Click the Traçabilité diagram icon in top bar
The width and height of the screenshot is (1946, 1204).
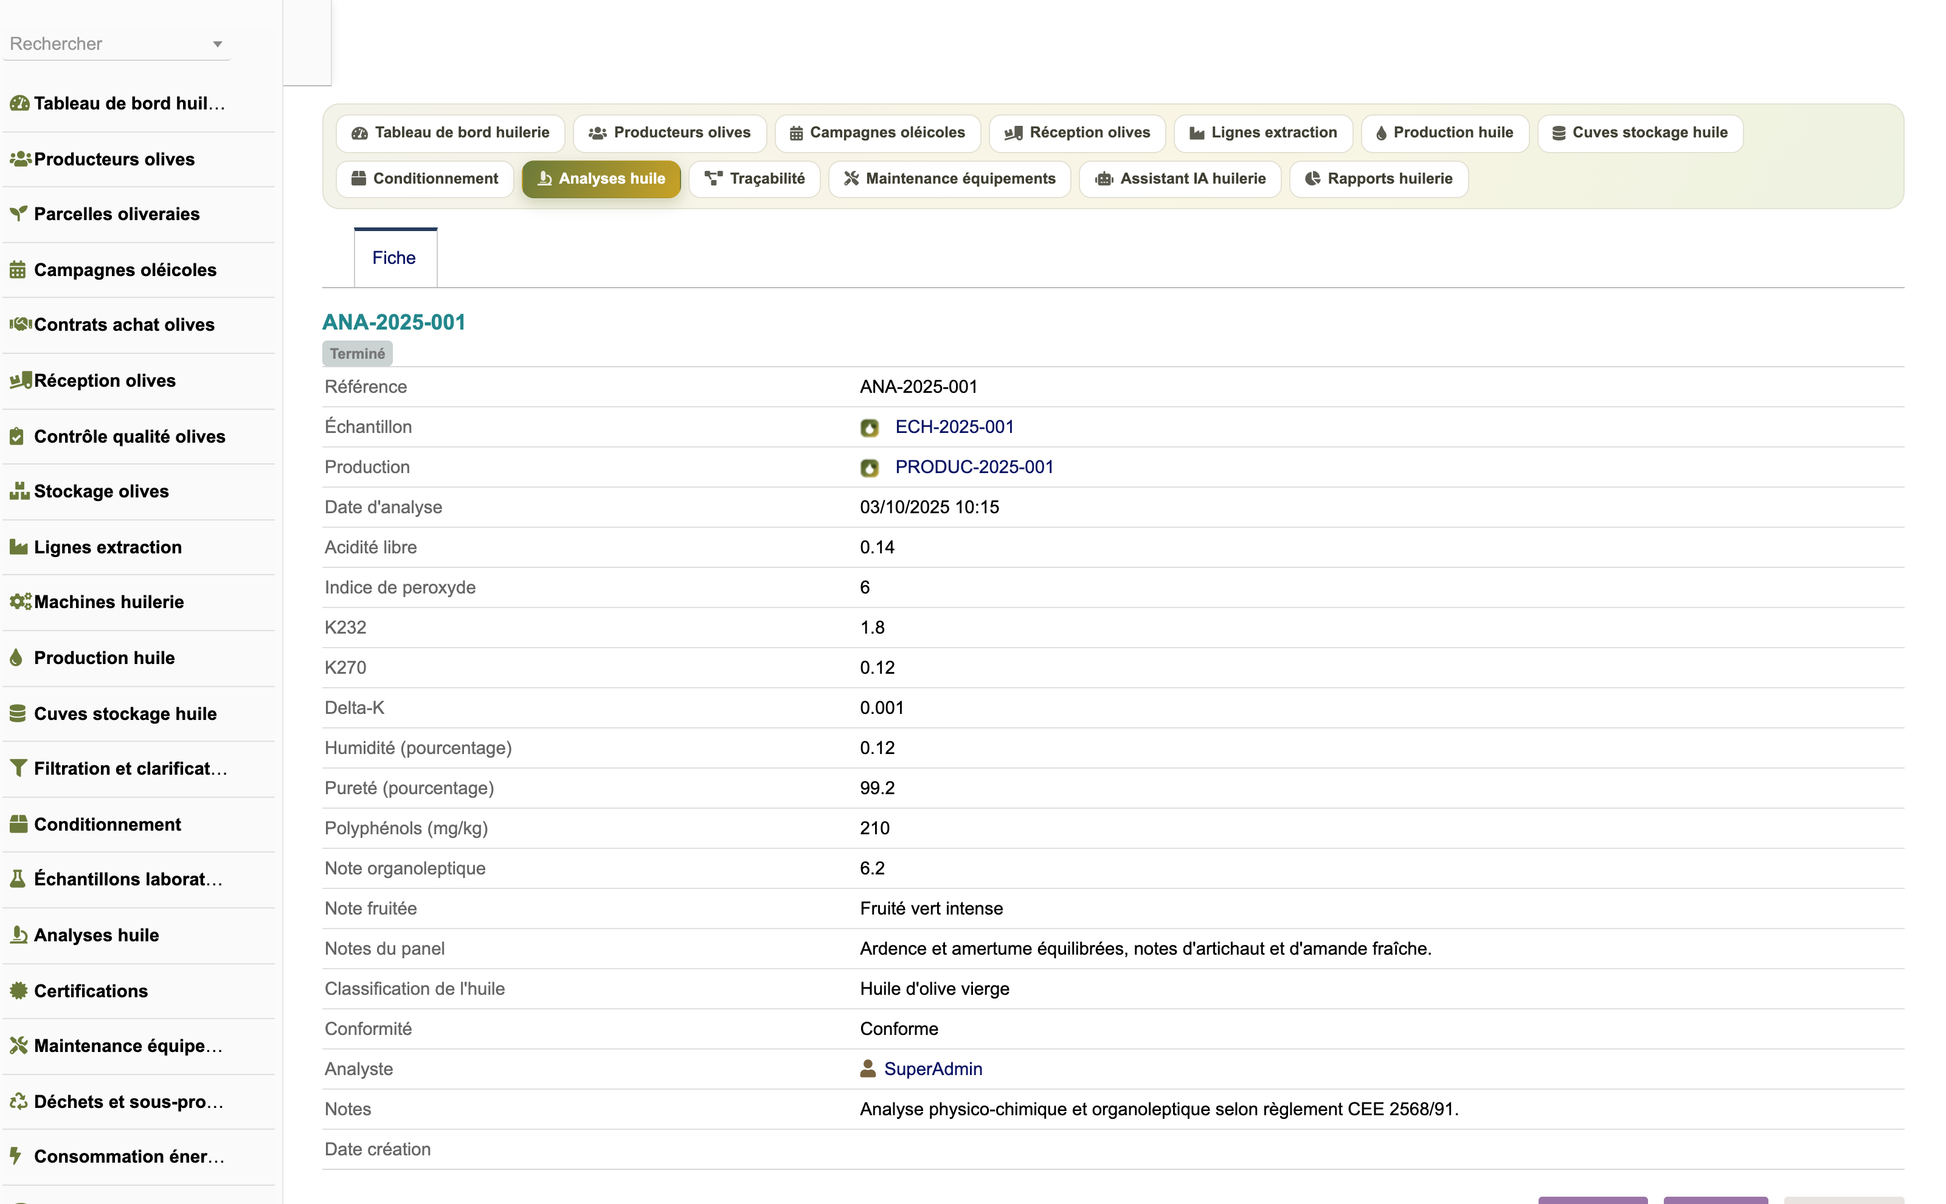coord(713,179)
